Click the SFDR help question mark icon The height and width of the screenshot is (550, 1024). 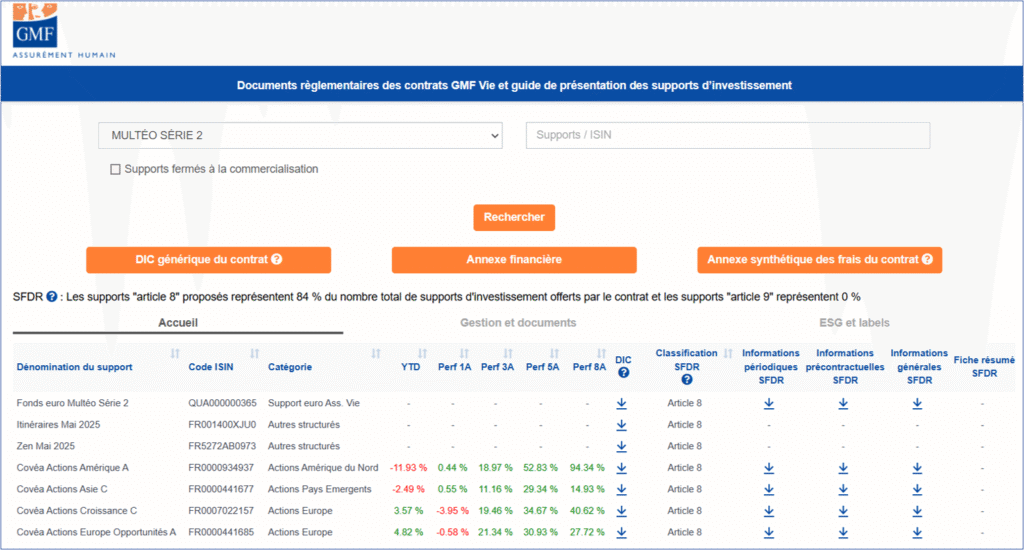tap(52, 297)
